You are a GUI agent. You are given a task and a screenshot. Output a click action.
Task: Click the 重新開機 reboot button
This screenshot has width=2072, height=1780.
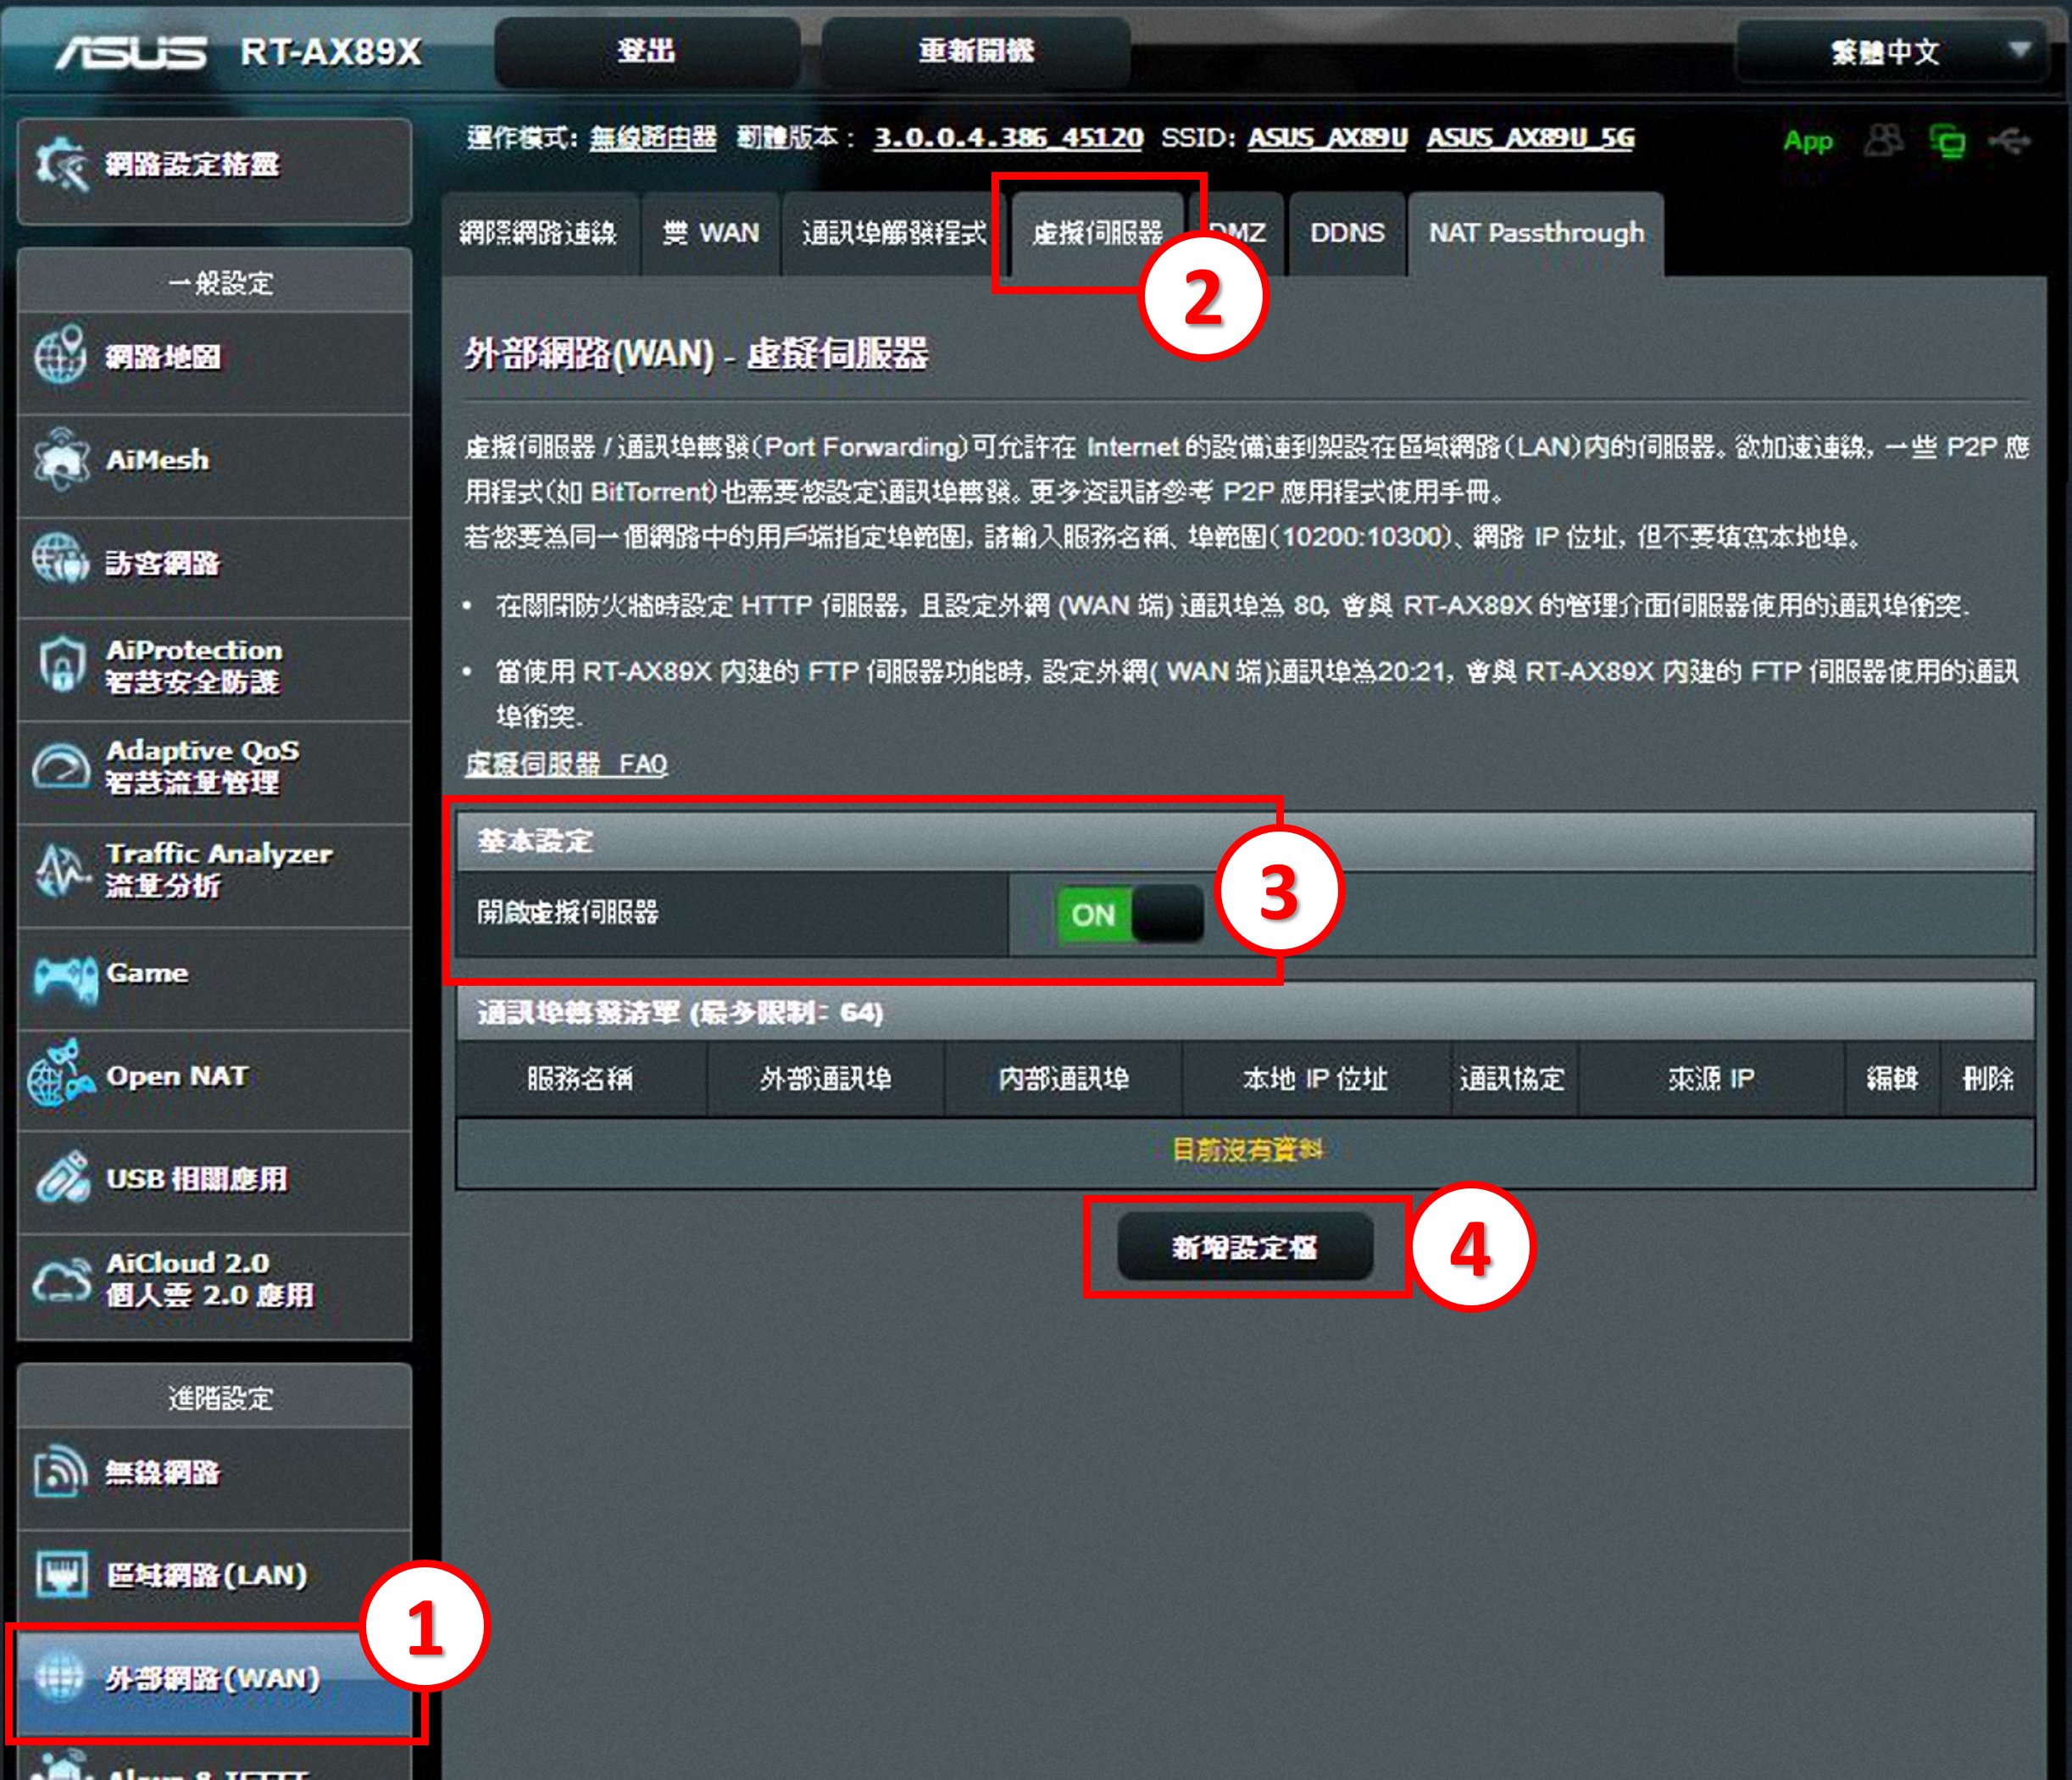coord(976,51)
